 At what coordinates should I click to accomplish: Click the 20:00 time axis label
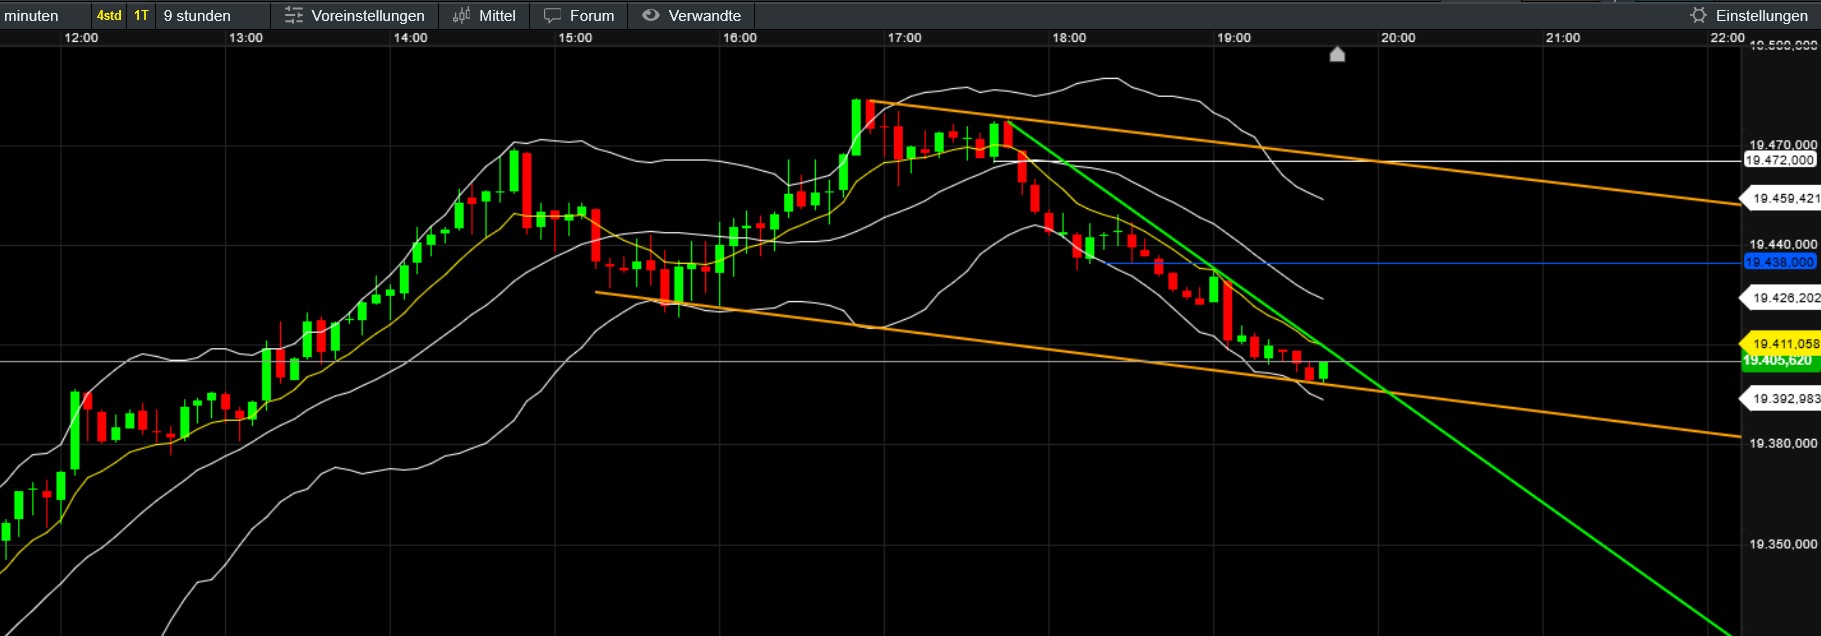coord(1398,38)
